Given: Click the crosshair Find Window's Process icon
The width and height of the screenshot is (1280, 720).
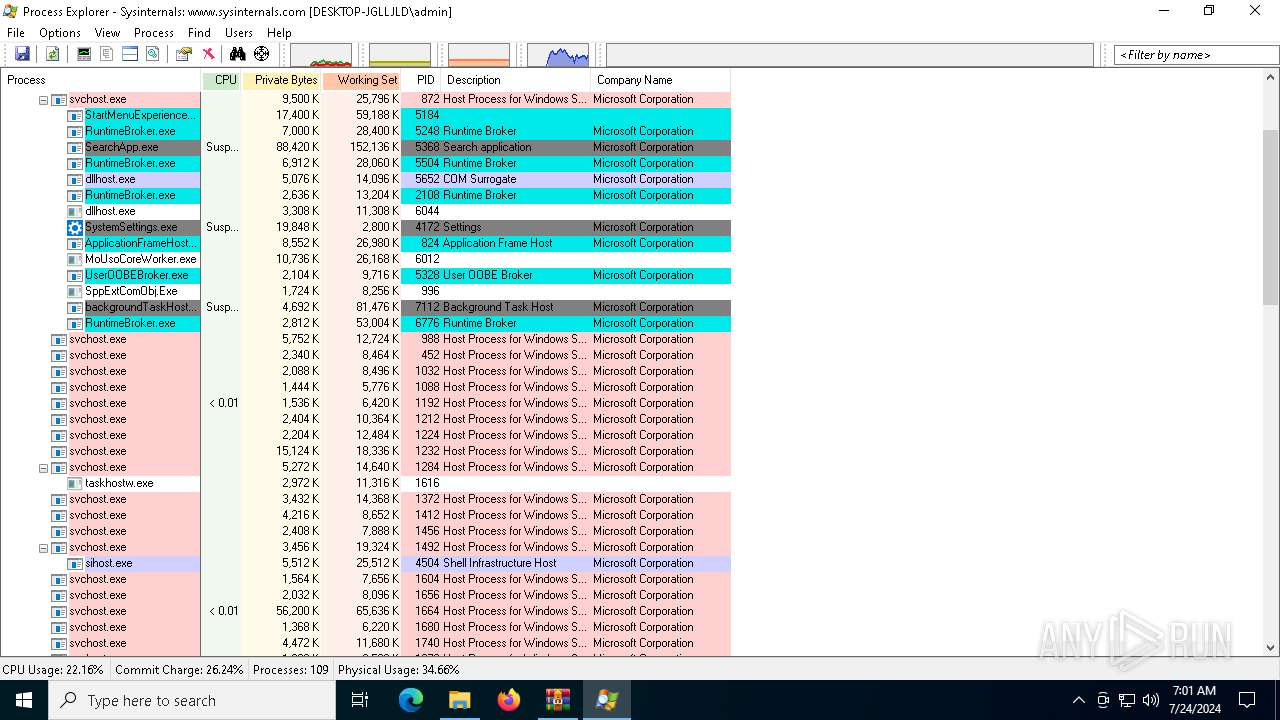Looking at the screenshot, I should (x=262, y=54).
